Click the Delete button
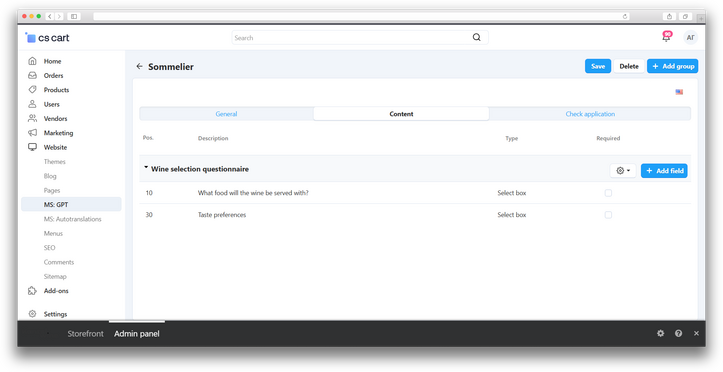The image size is (723, 372). click(x=629, y=66)
